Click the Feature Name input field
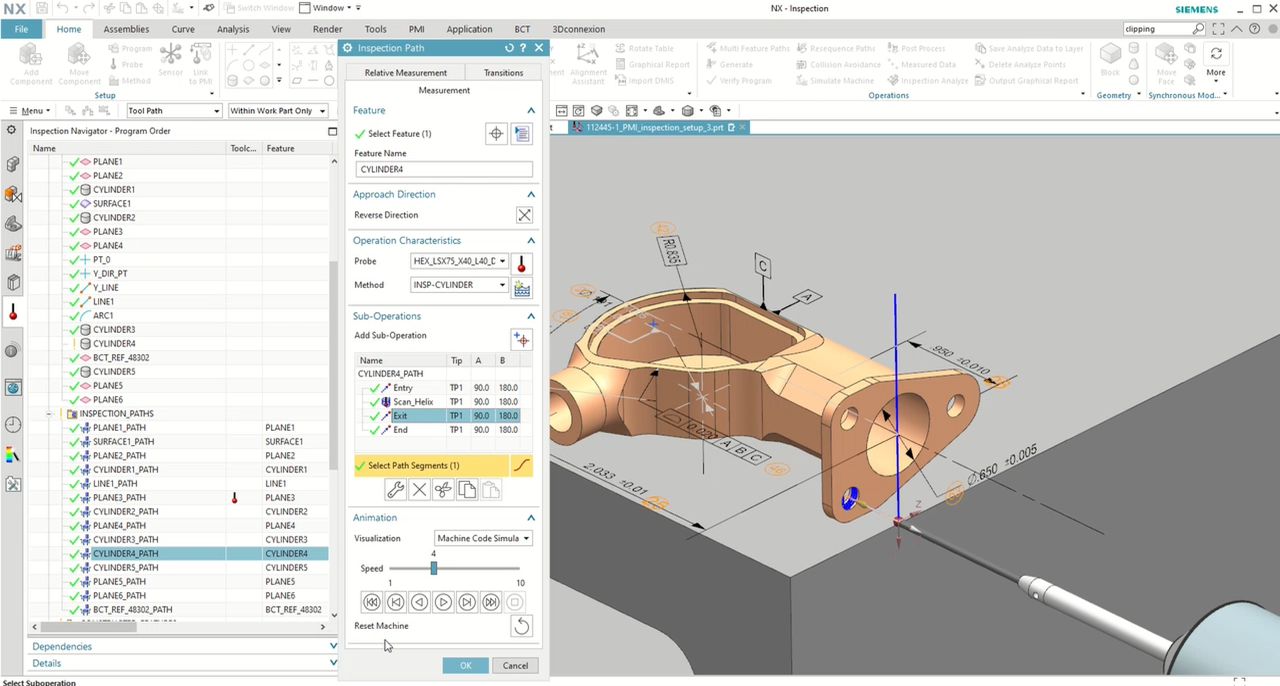 [x=443, y=170]
